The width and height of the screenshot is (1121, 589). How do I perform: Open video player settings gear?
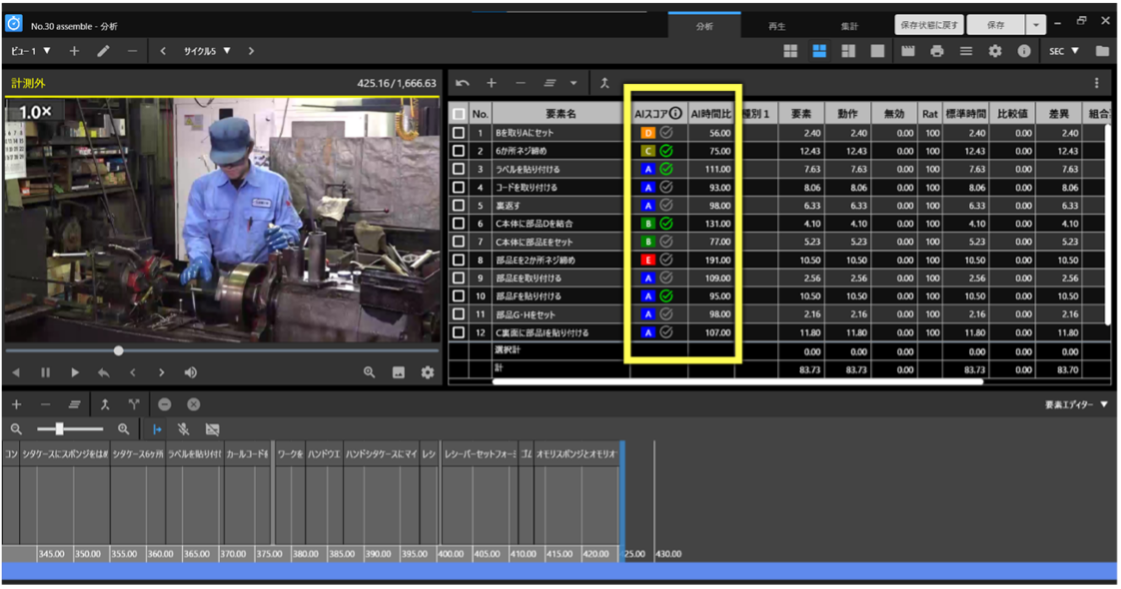click(x=428, y=373)
